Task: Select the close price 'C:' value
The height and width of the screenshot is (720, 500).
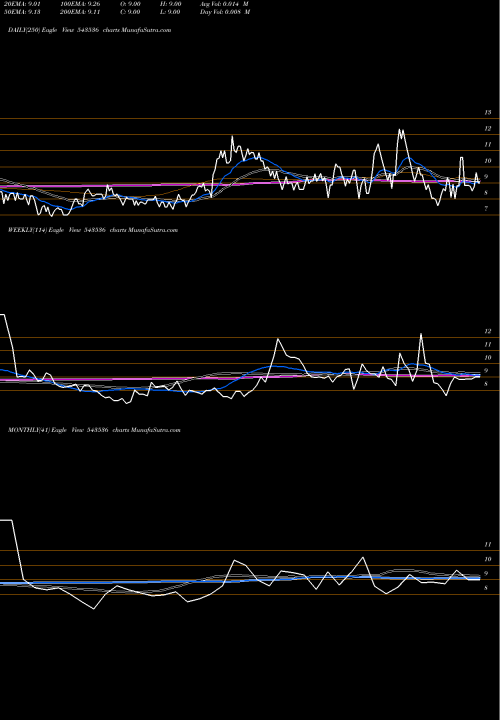Action: pos(130,12)
